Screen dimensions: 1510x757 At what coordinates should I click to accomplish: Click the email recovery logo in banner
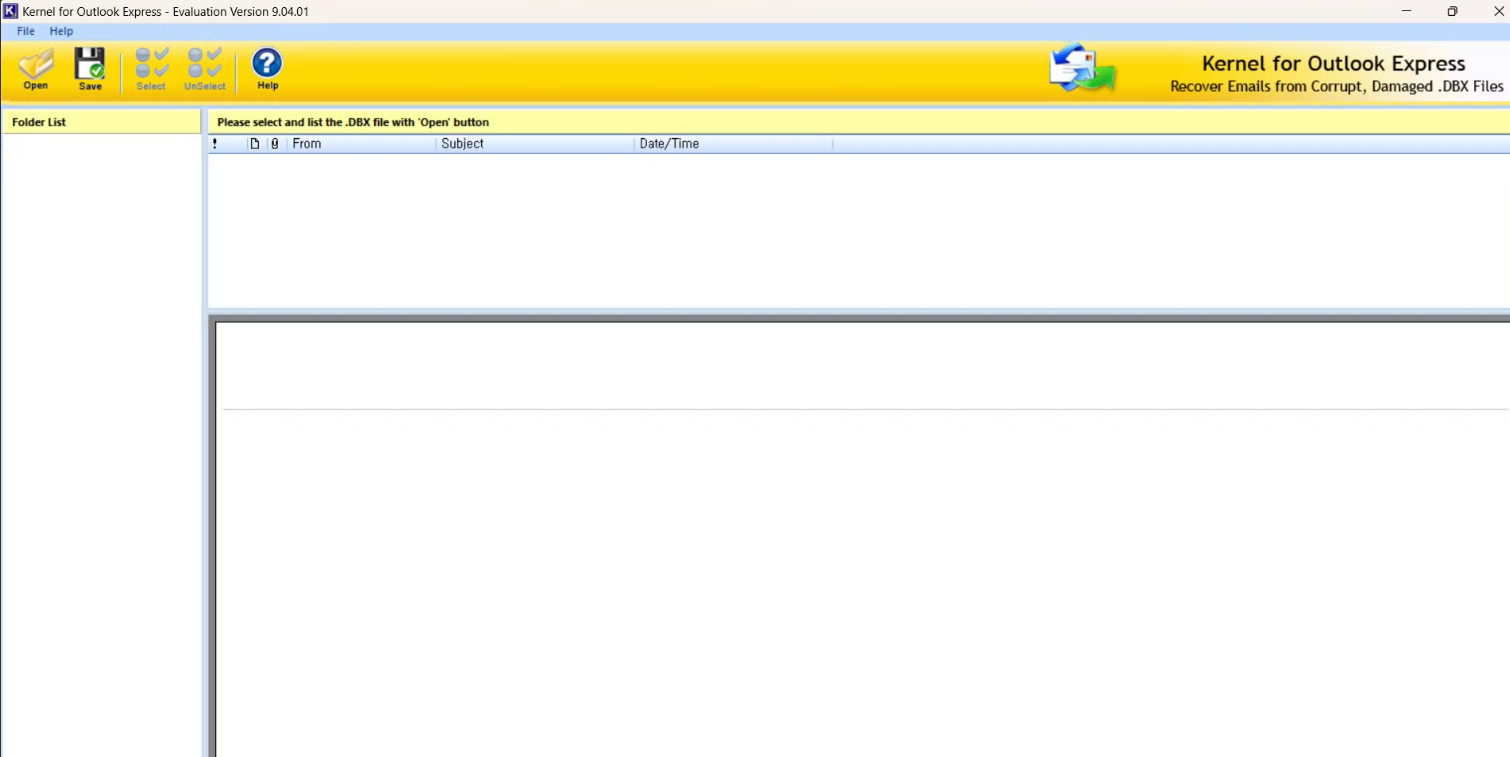click(1082, 69)
